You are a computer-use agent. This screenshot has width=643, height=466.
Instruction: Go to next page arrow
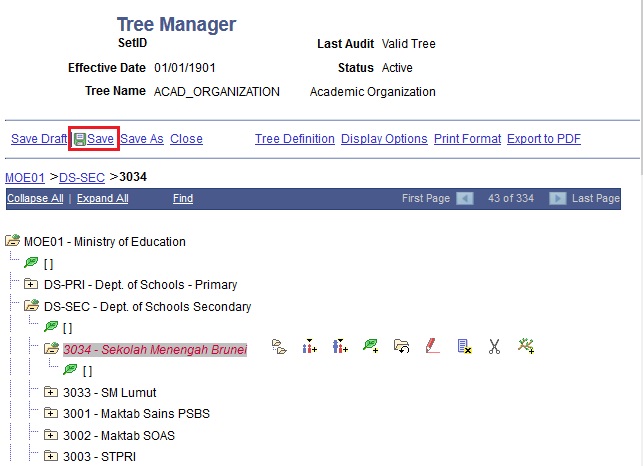coord(557,199)
